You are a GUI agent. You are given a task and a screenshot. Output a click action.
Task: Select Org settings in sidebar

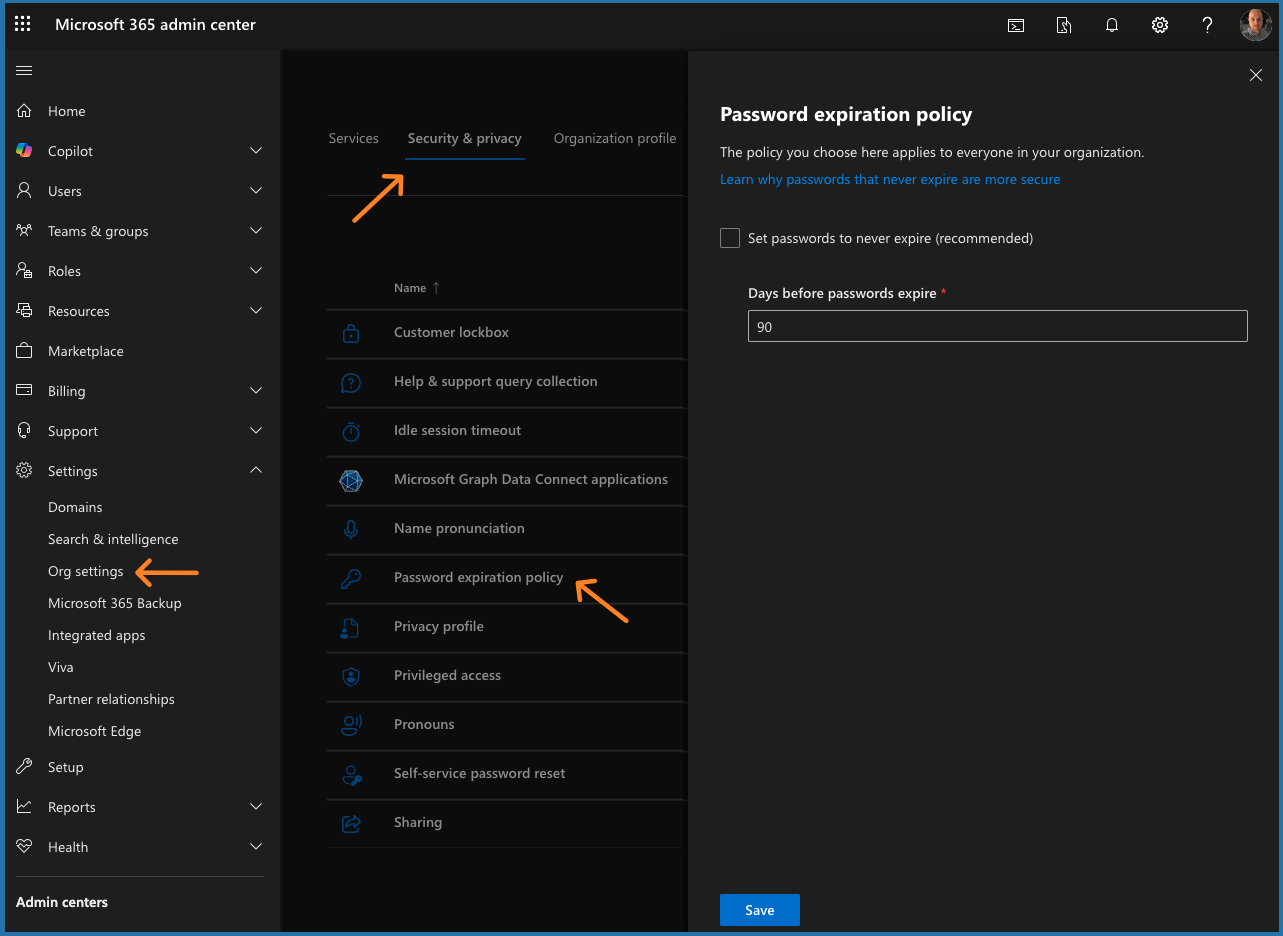point(86,571)
